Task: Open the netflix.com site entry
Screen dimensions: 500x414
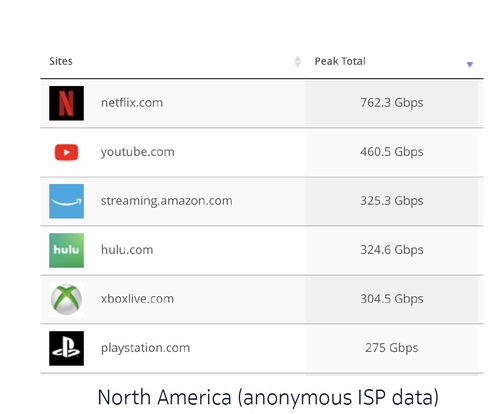Action: click(x=132, y=103)
